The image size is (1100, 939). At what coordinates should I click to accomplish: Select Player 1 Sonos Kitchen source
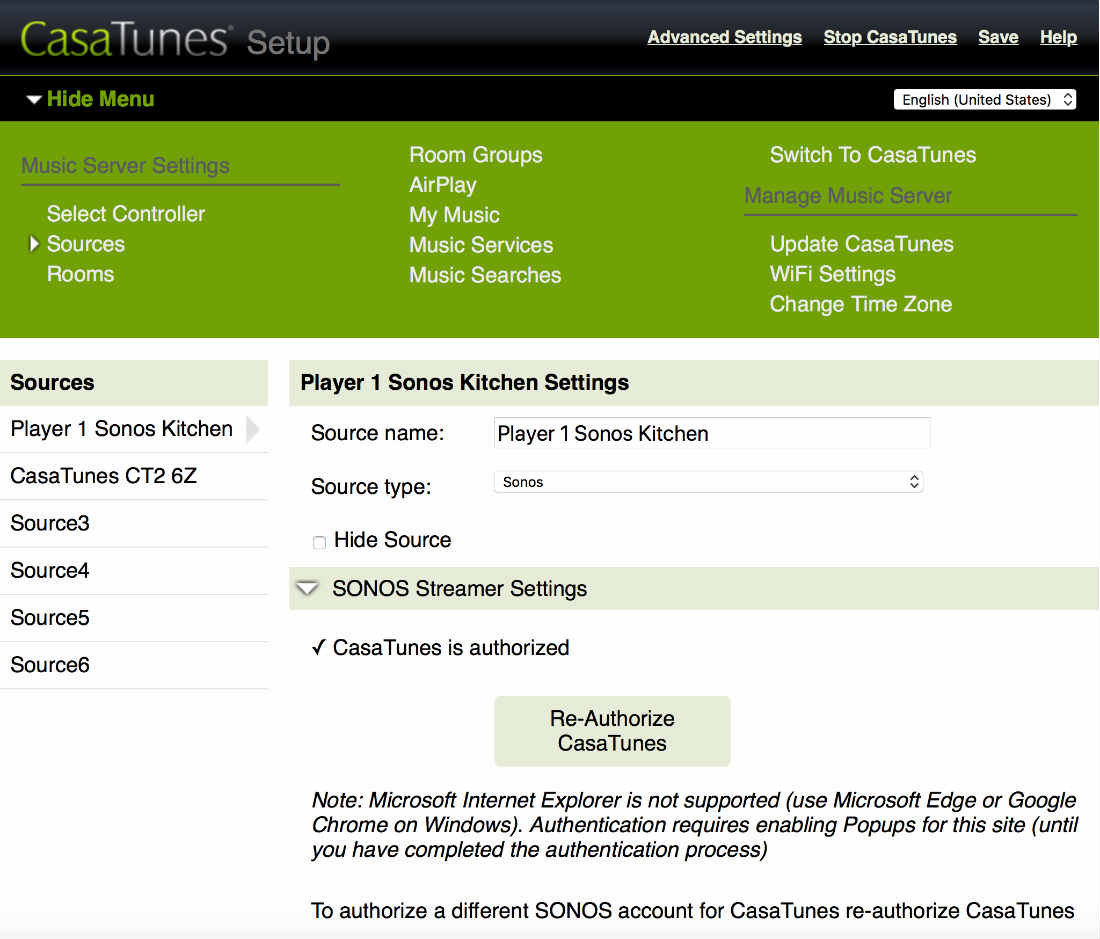click(133, 429)
